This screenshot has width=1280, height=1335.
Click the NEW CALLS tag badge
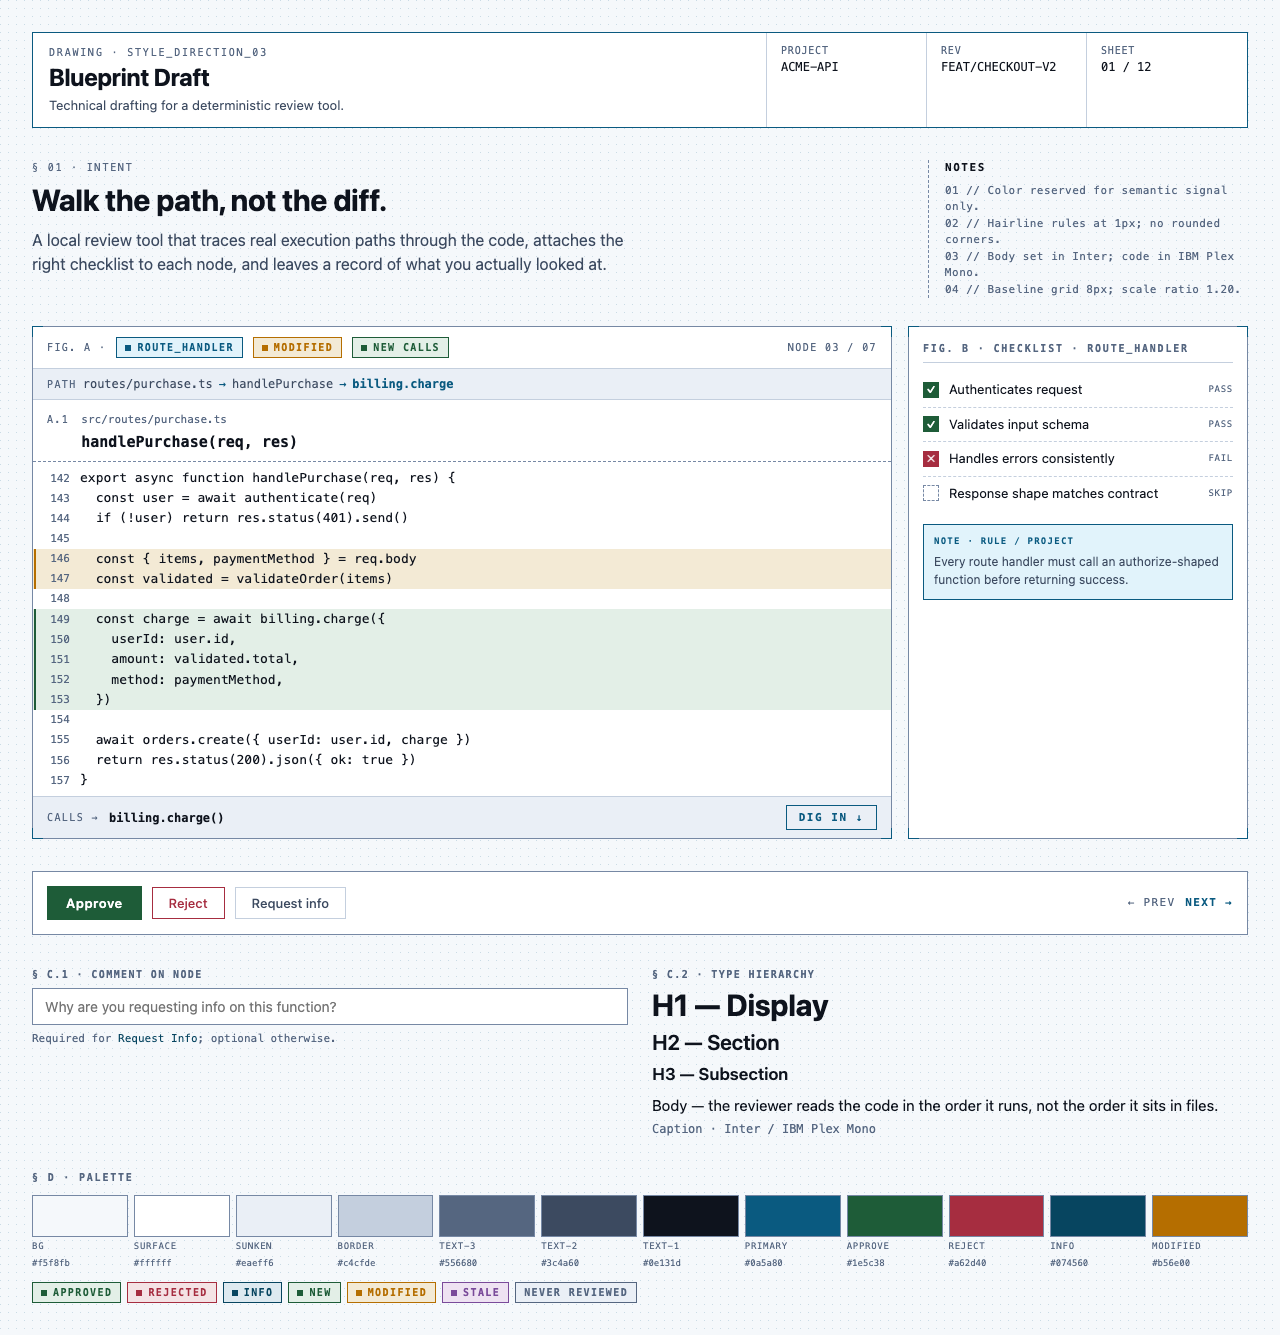tap(400, 347)
